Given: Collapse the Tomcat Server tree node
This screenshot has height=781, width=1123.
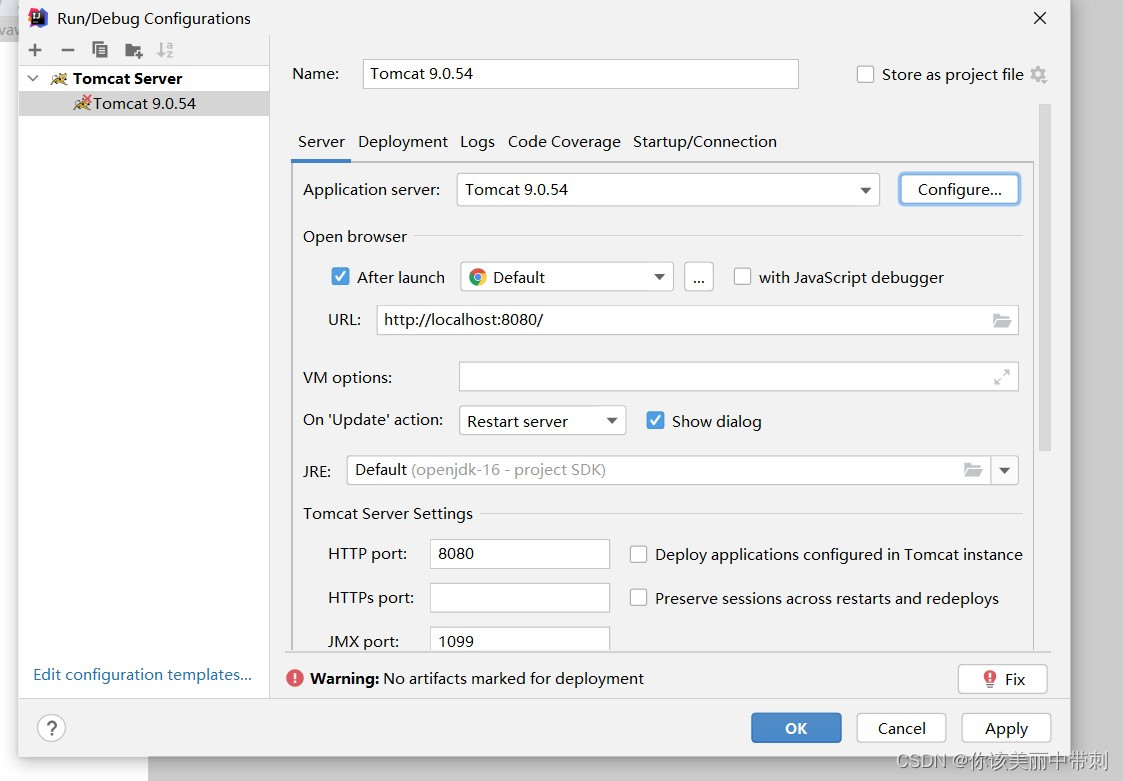Looking at the screenshot, I should [33, 78].
